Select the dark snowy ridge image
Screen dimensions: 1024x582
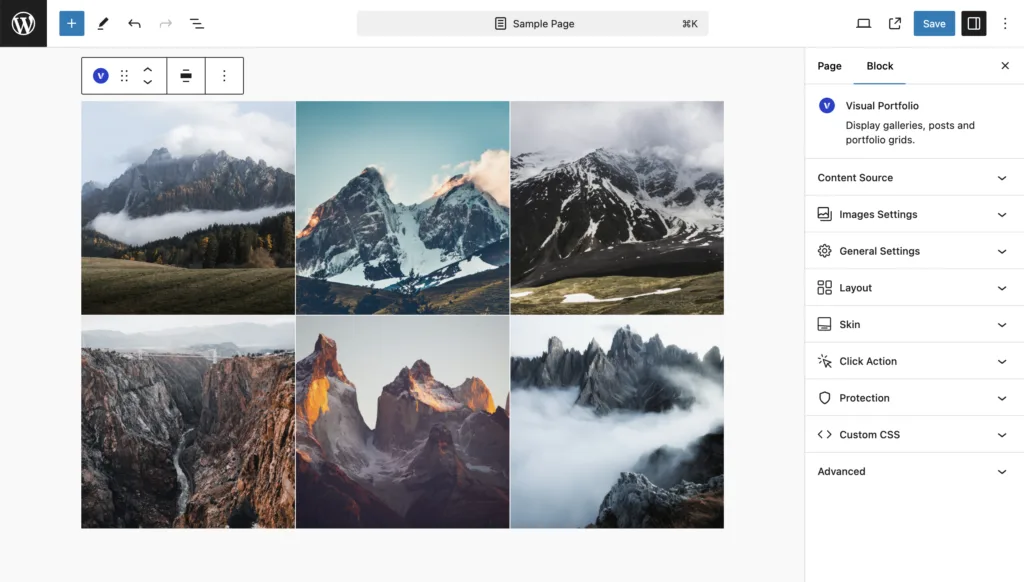coord(617,208)
